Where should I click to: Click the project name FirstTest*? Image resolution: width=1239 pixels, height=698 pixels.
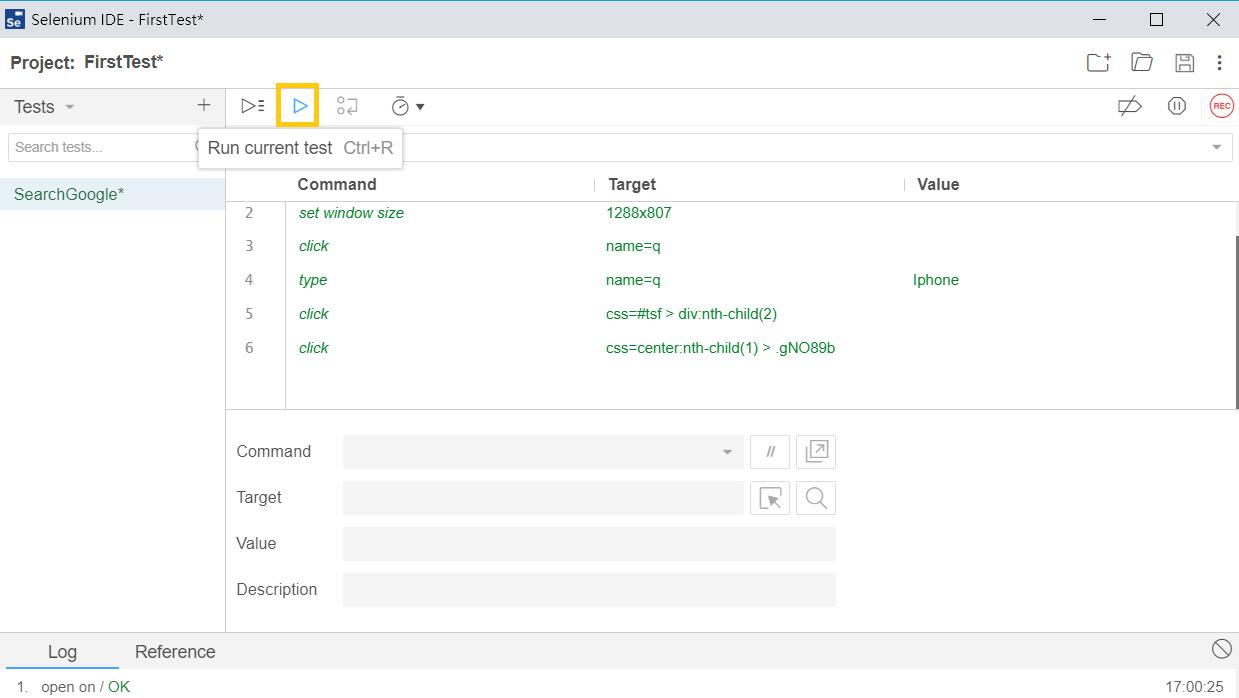point(124,62)
